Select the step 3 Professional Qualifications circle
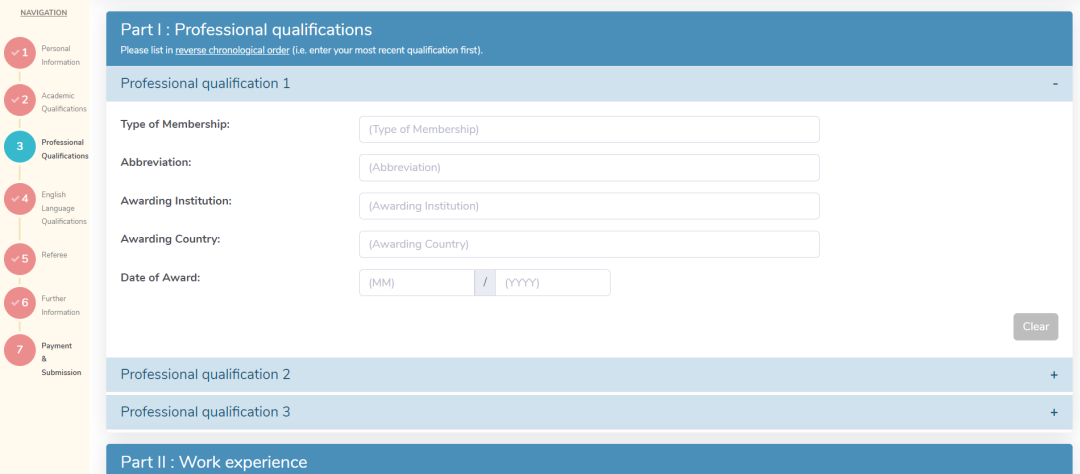 [20, 147]
